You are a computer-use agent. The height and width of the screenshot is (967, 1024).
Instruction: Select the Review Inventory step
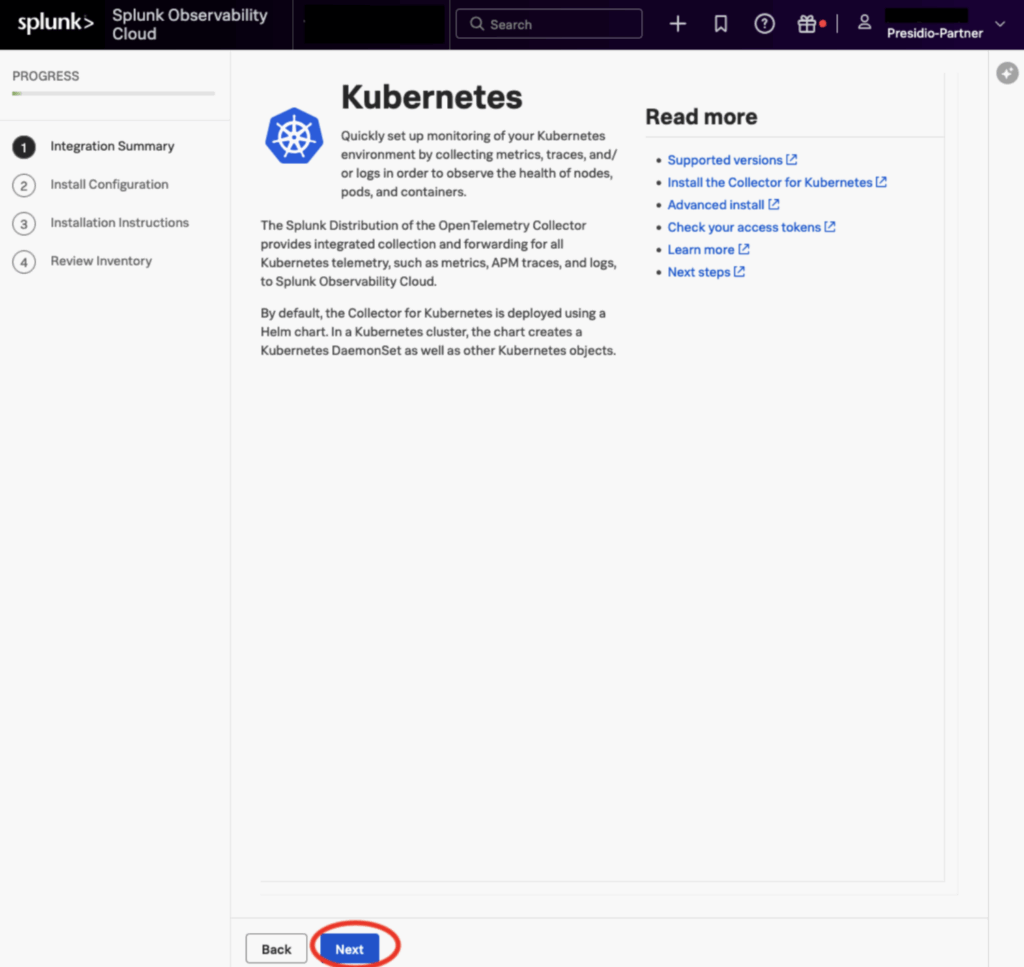click(101, 261)
